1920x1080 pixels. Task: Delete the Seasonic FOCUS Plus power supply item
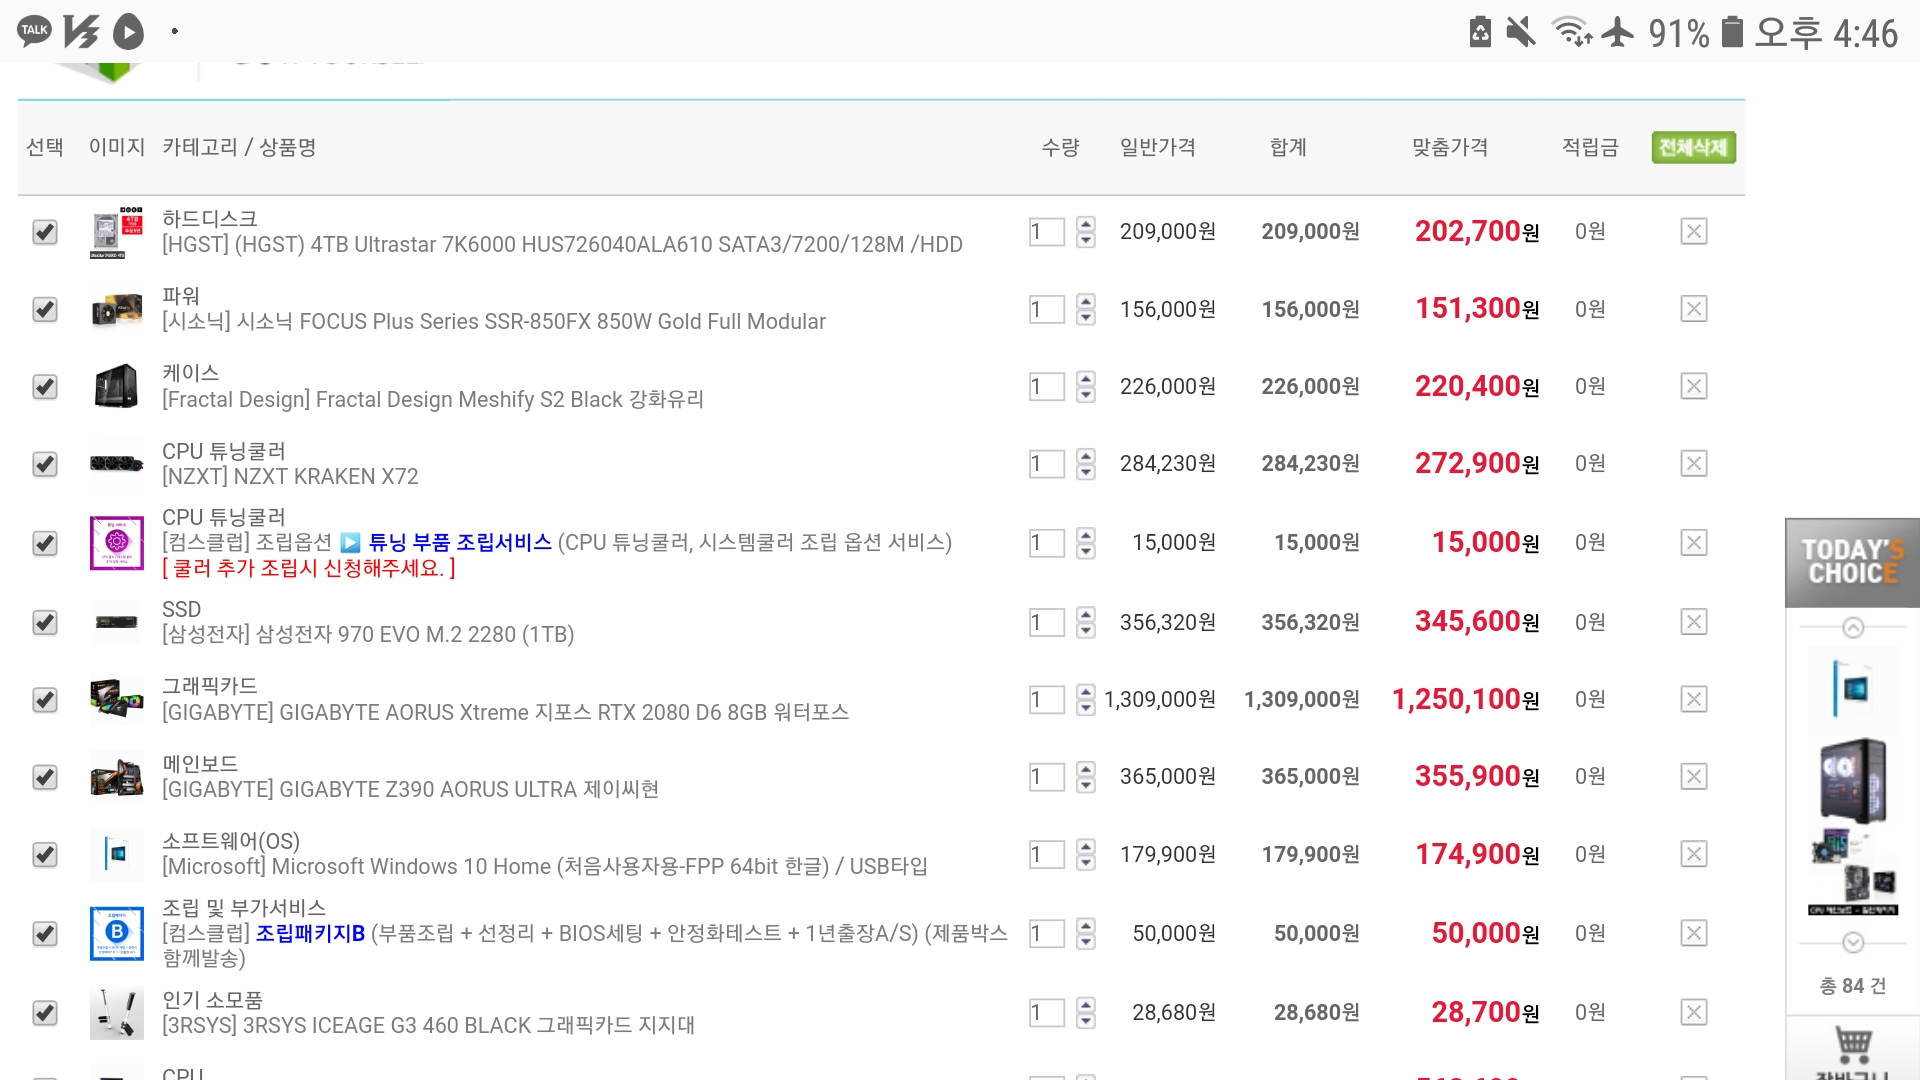point(1693,309)
